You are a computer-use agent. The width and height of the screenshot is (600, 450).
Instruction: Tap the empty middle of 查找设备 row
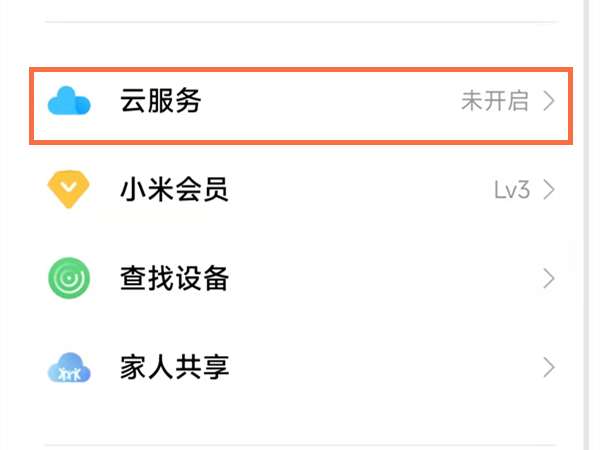click(380, 279)
